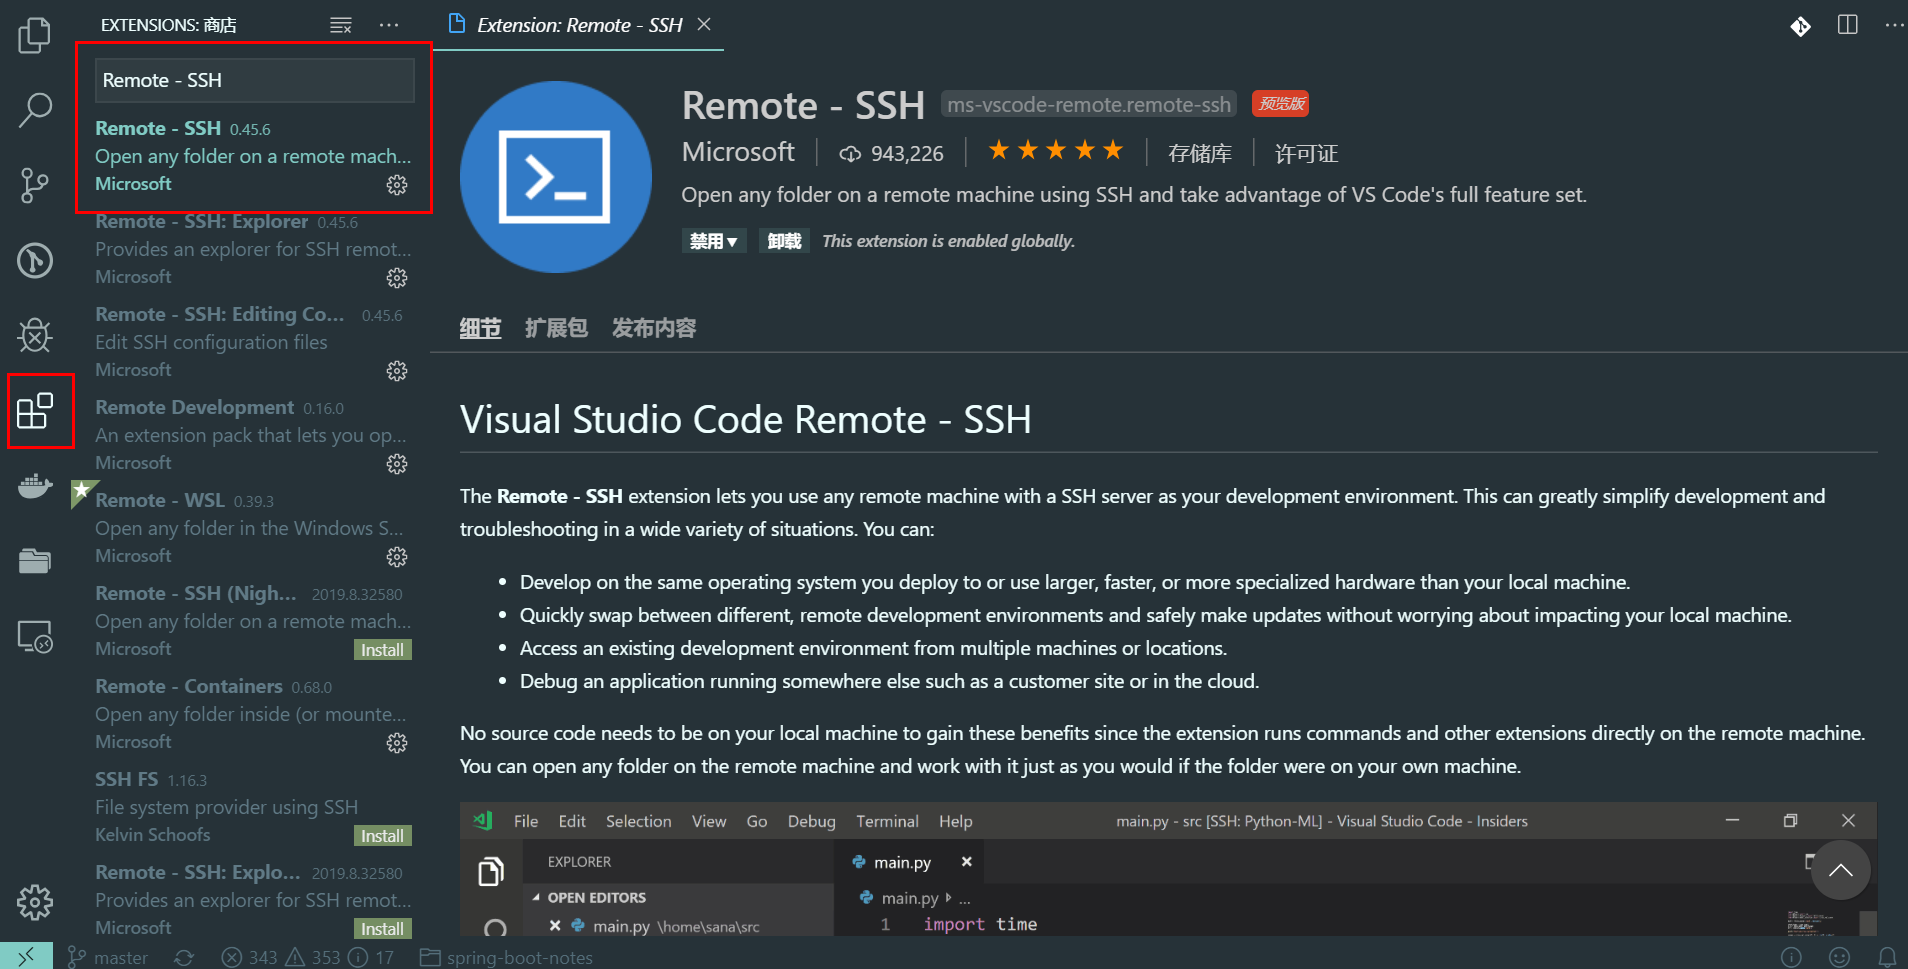
Task: Open the More Actions ellipsis in Extensions panel
Action: (x=389, y=25)
